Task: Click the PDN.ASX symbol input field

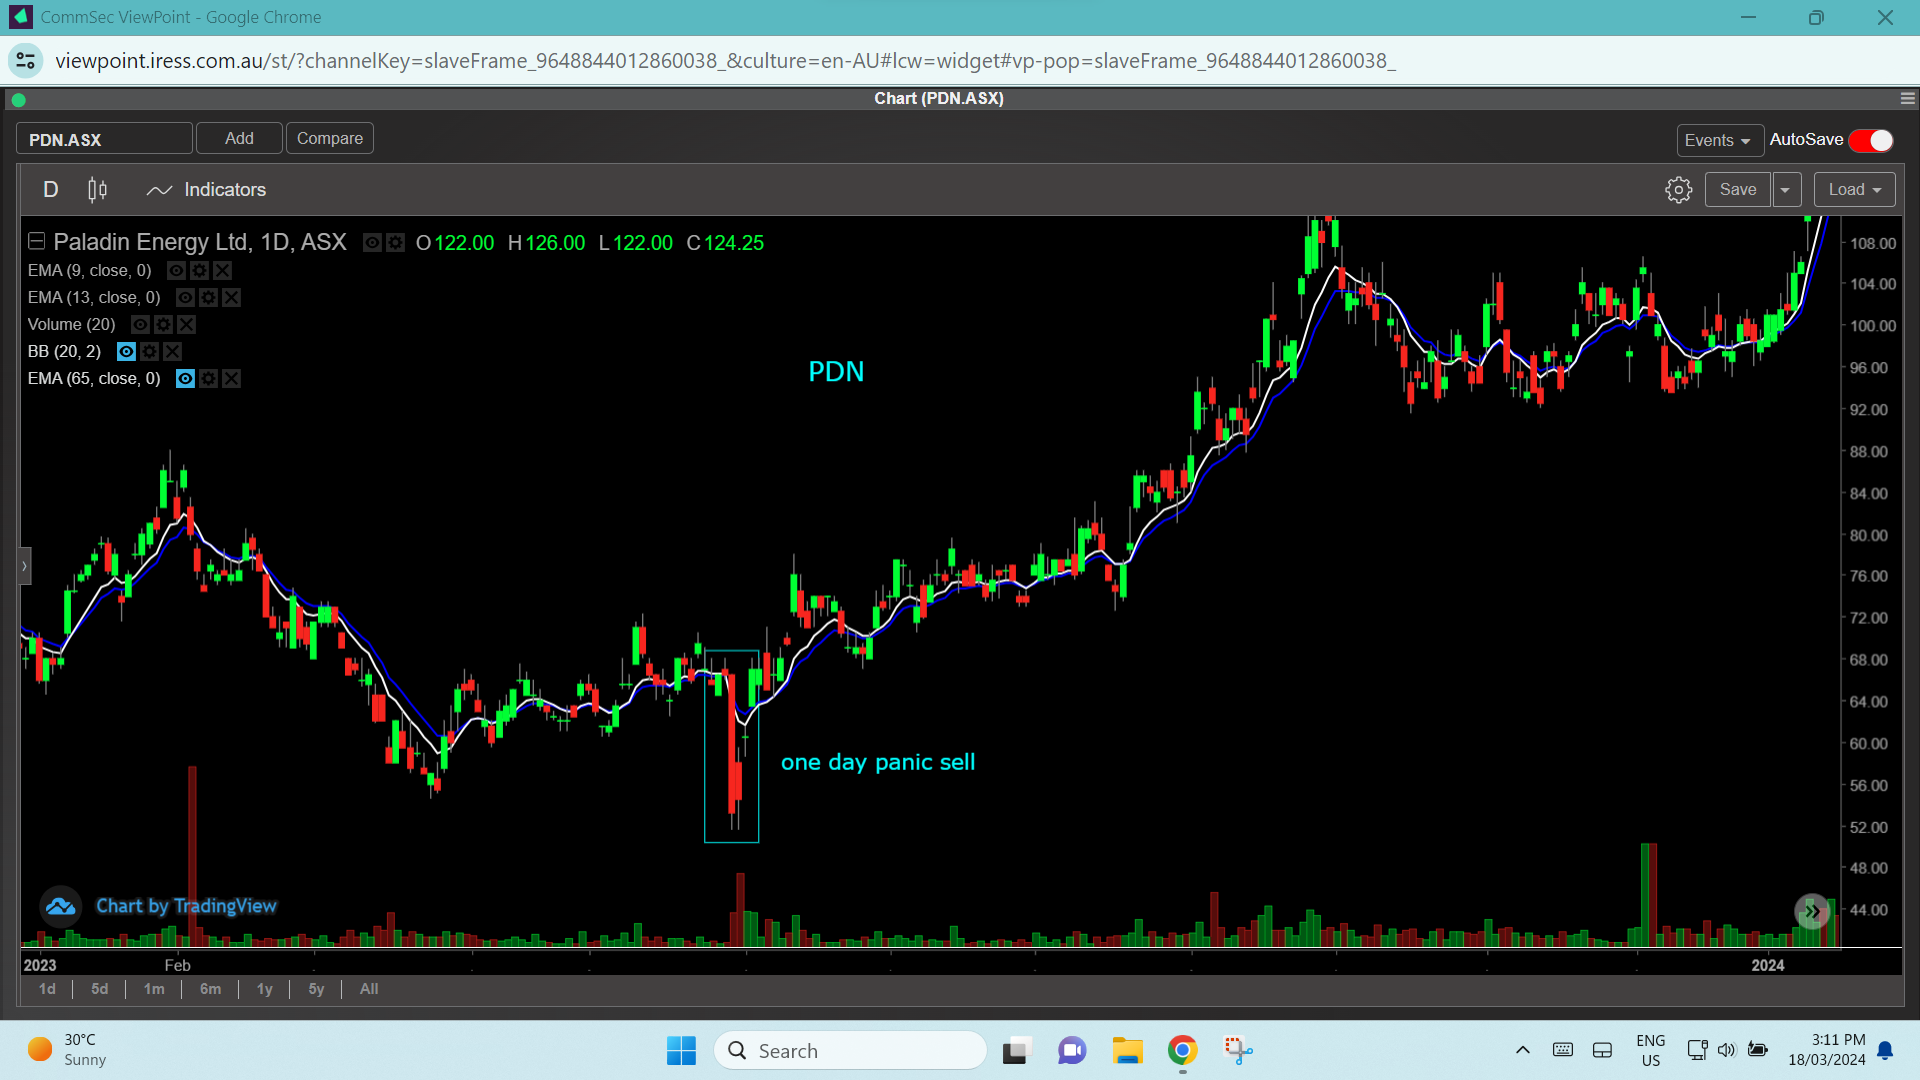Action: (104, 139)
